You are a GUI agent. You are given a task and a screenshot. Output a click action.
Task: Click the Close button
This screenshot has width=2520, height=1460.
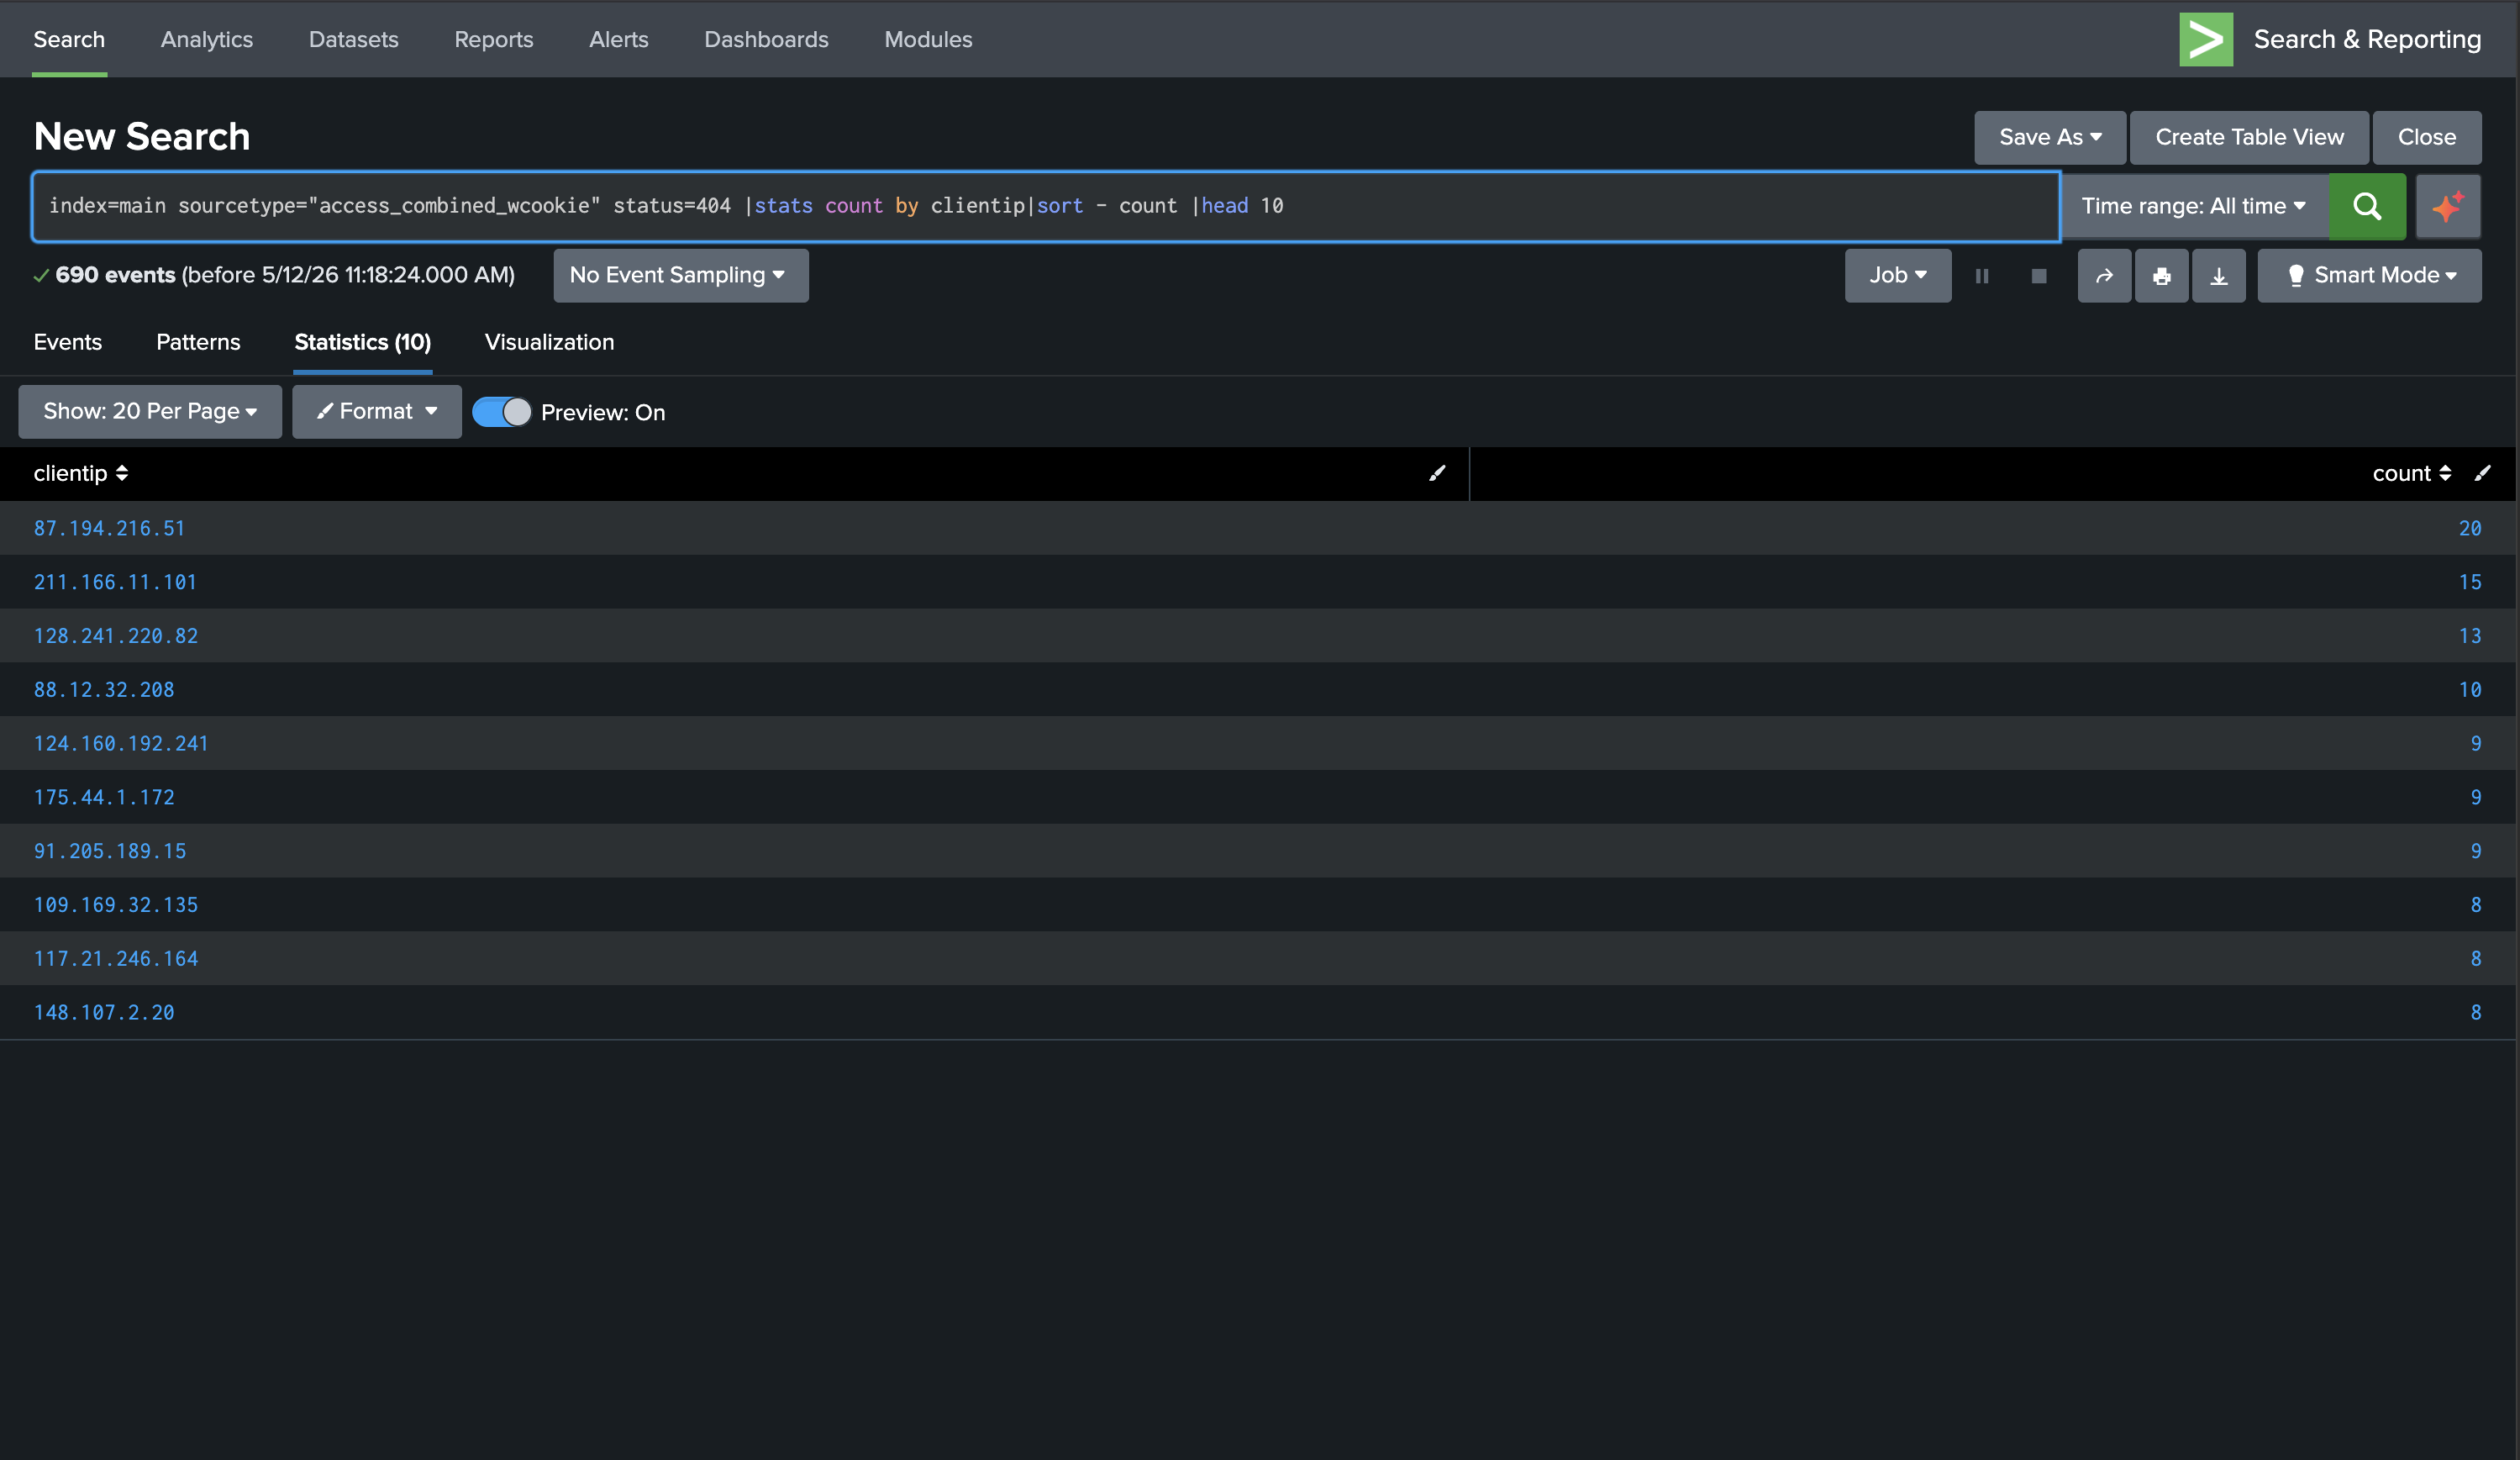tap(2427, 137)
